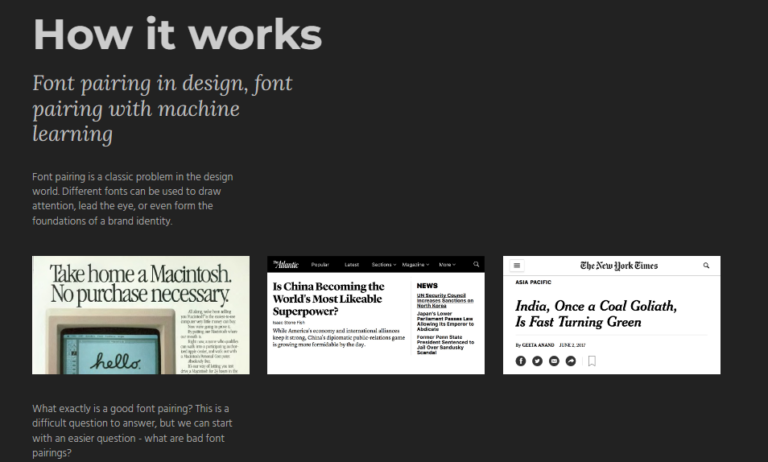The width and height of the screenshot is (768, 462).
Task: Click the Facebook share icon
Action: click(520, 361)
